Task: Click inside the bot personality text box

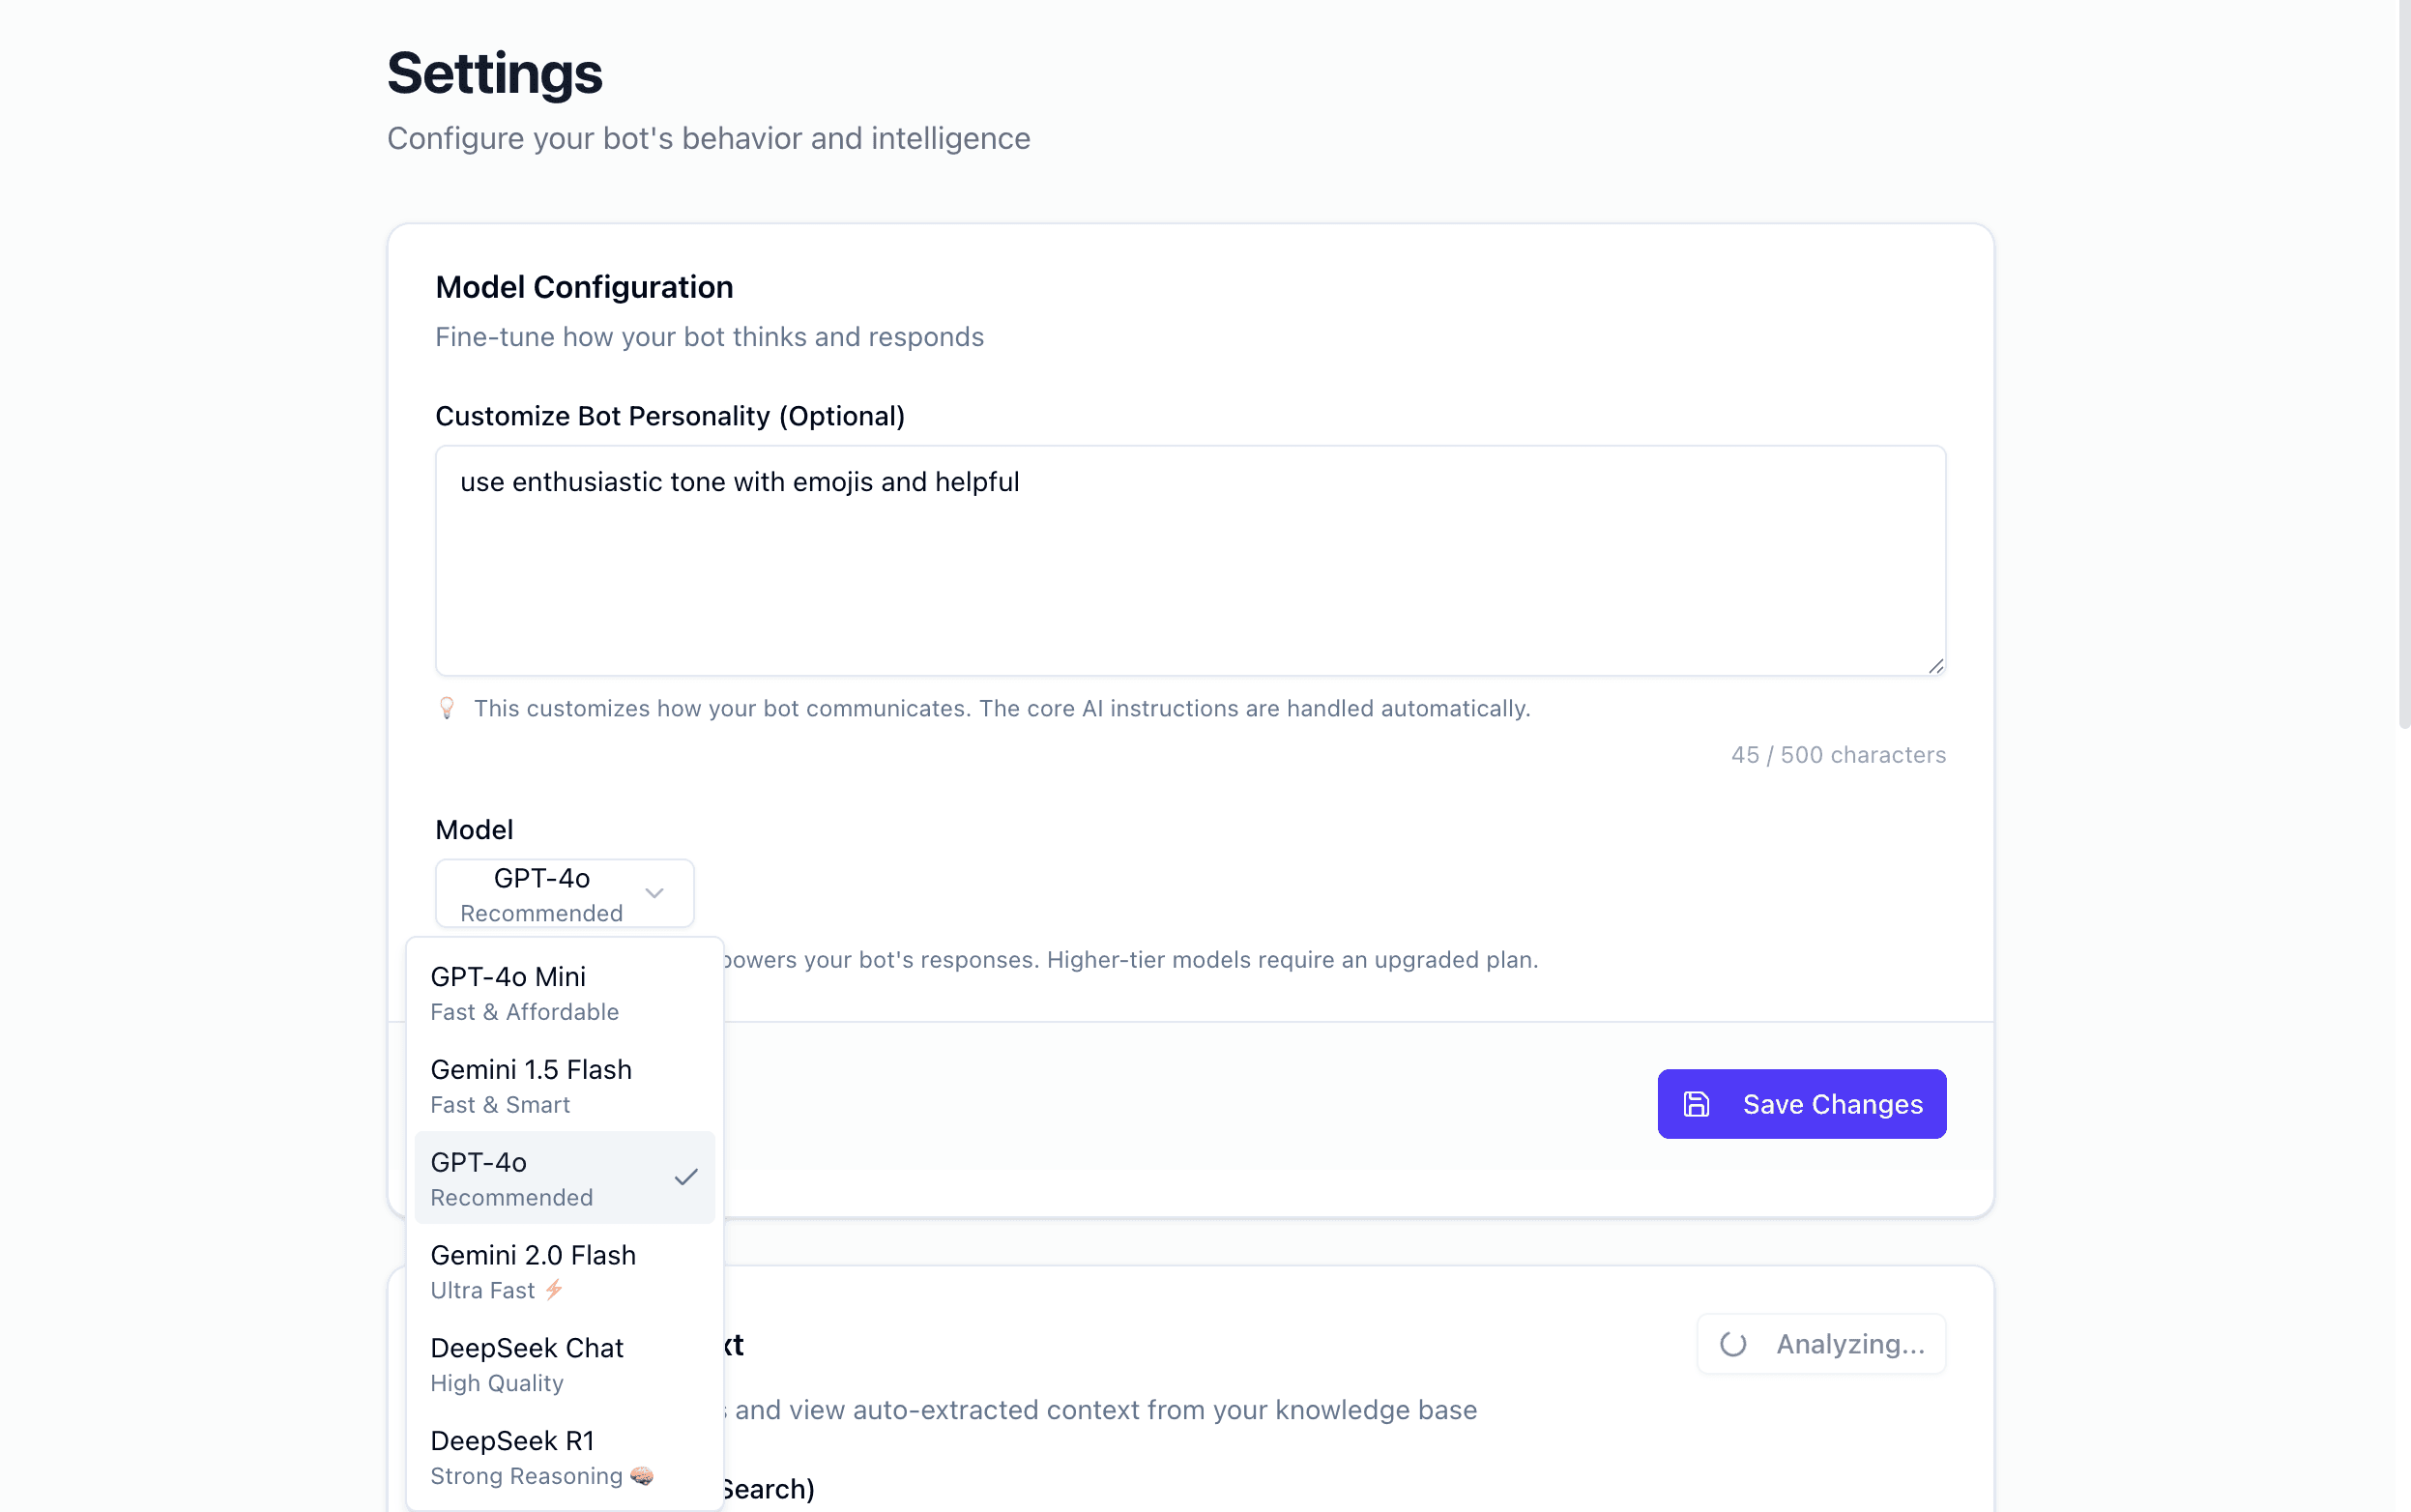Action: click(x=1190, y=560)
